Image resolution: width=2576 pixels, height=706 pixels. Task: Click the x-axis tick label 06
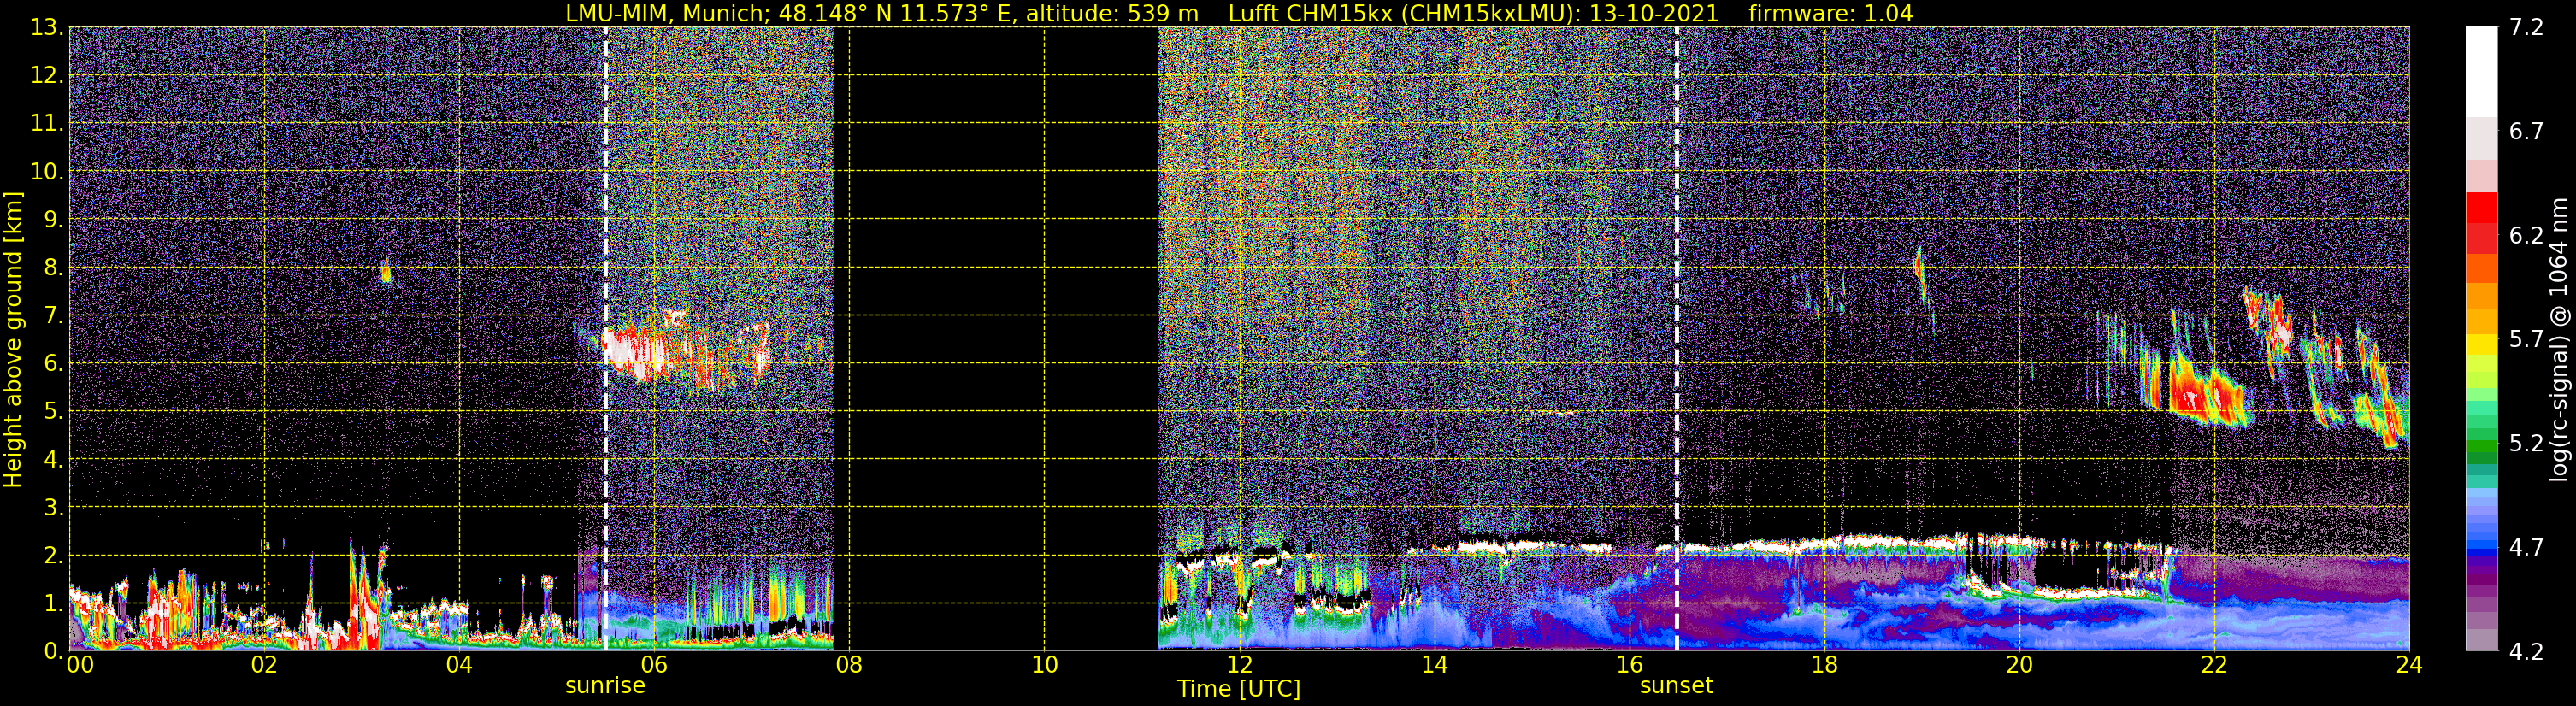[654, 665]
